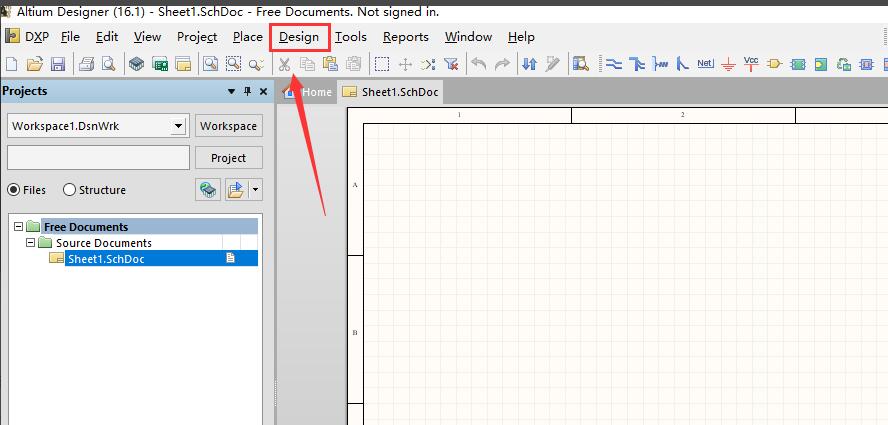
Task: Select the Files radio button
Action: (13, 190)
